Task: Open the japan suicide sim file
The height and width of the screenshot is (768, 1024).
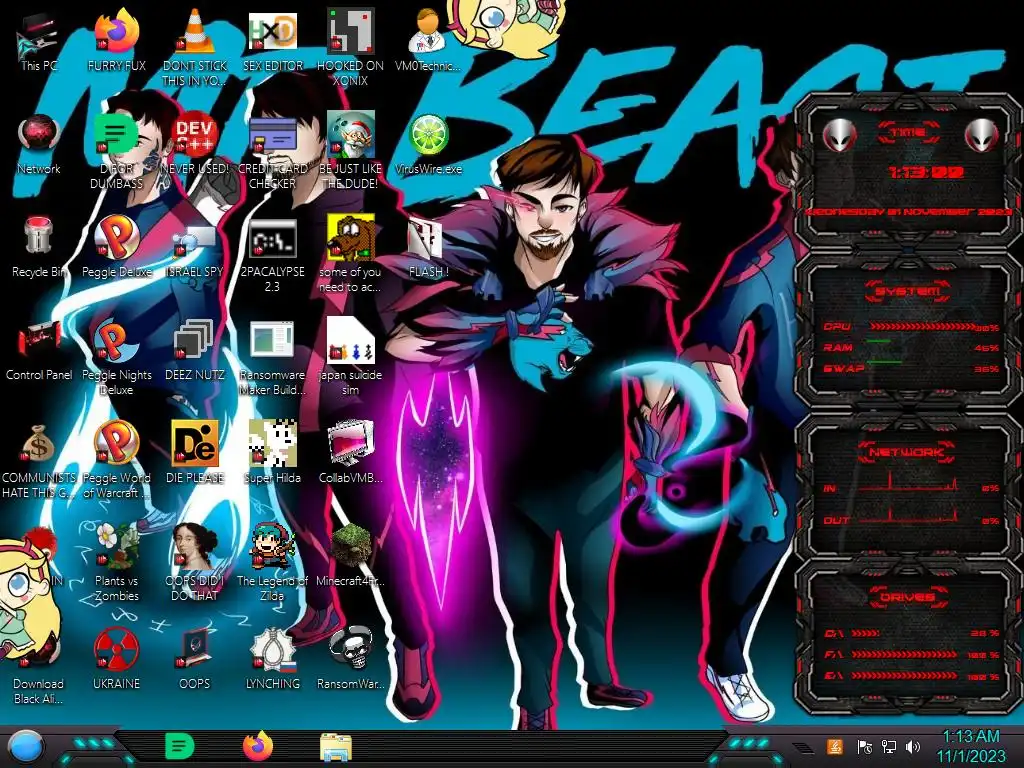Action: (x=350, y=357)
